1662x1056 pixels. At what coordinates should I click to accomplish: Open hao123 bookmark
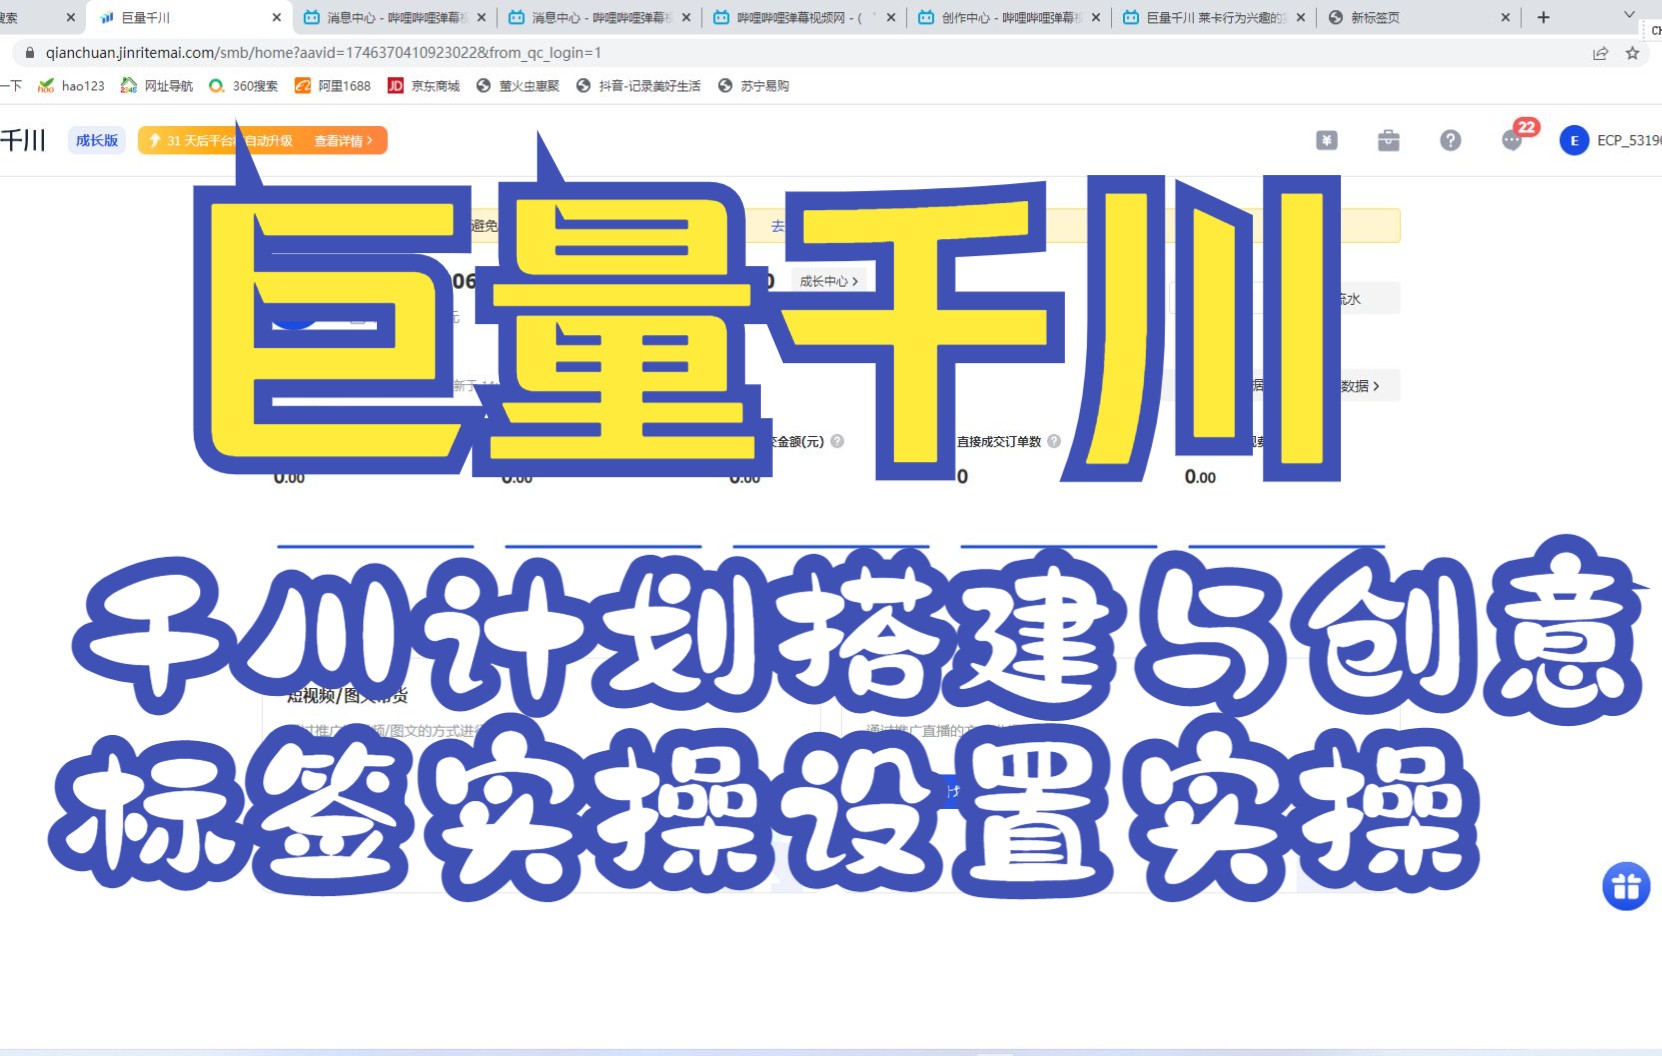tap(71, 86)
